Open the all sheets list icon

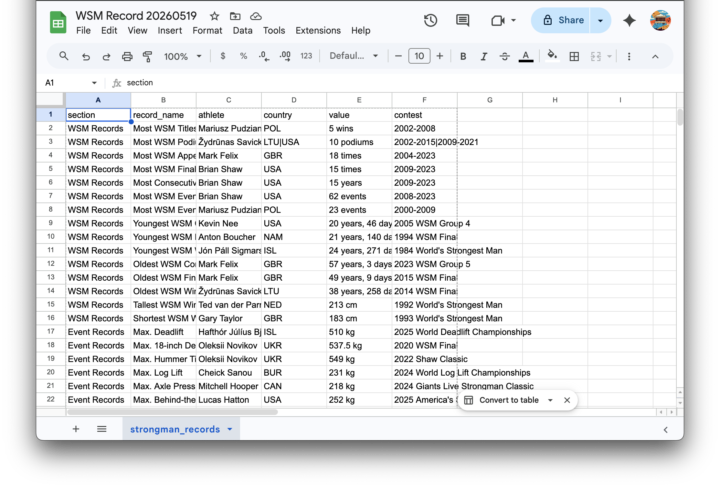tap(101, 429)
